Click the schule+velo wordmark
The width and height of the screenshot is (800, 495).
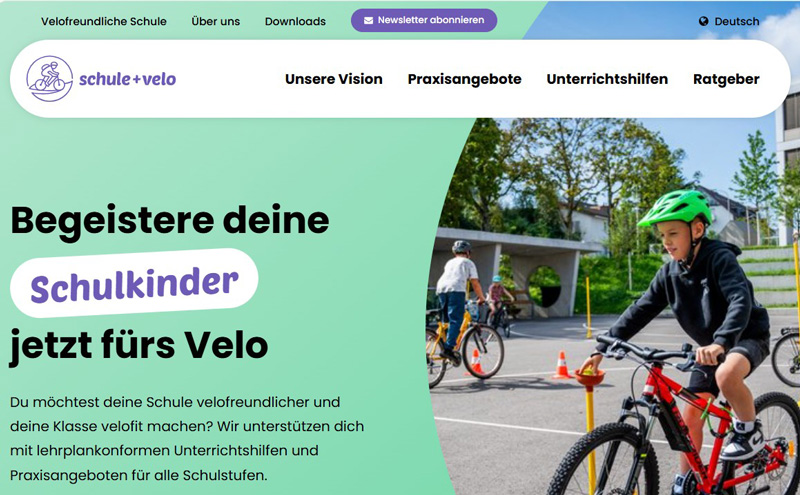click(128, 79)
